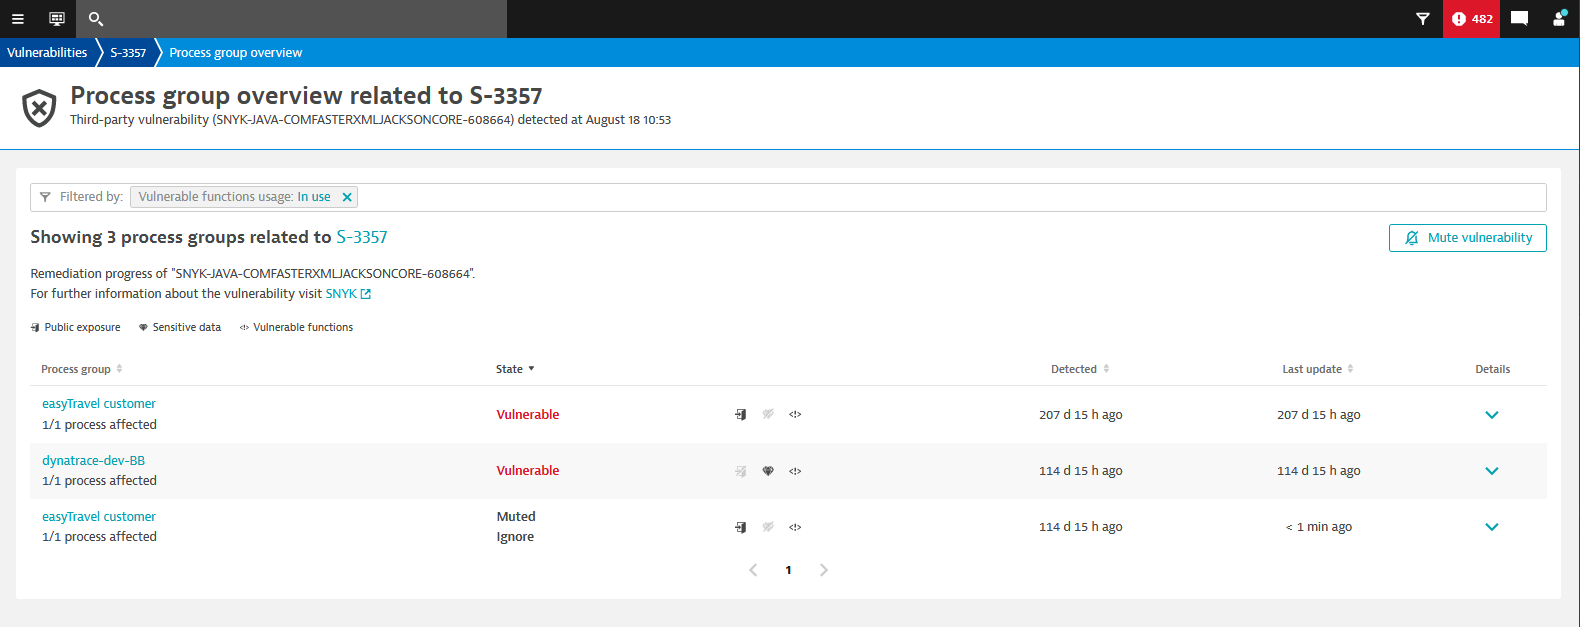Click the Details column header
This screenshot has width=1580, height=627.
1493,369
